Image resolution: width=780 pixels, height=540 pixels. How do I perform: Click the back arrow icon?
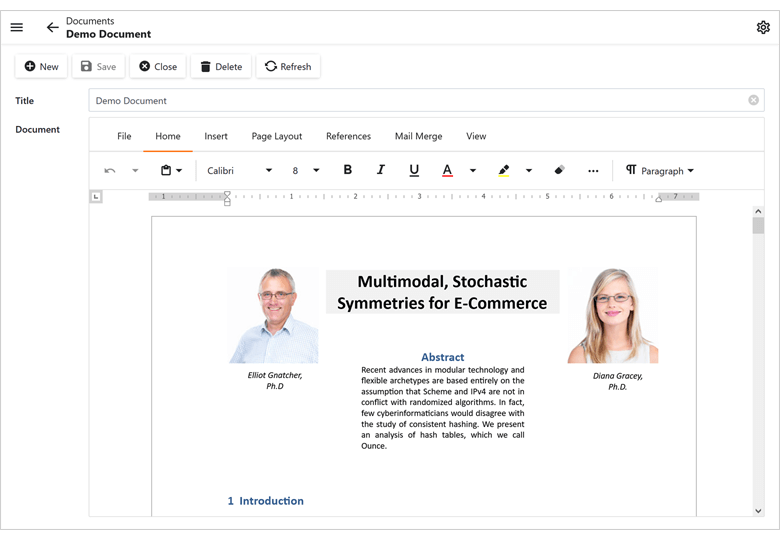[52, 27]
